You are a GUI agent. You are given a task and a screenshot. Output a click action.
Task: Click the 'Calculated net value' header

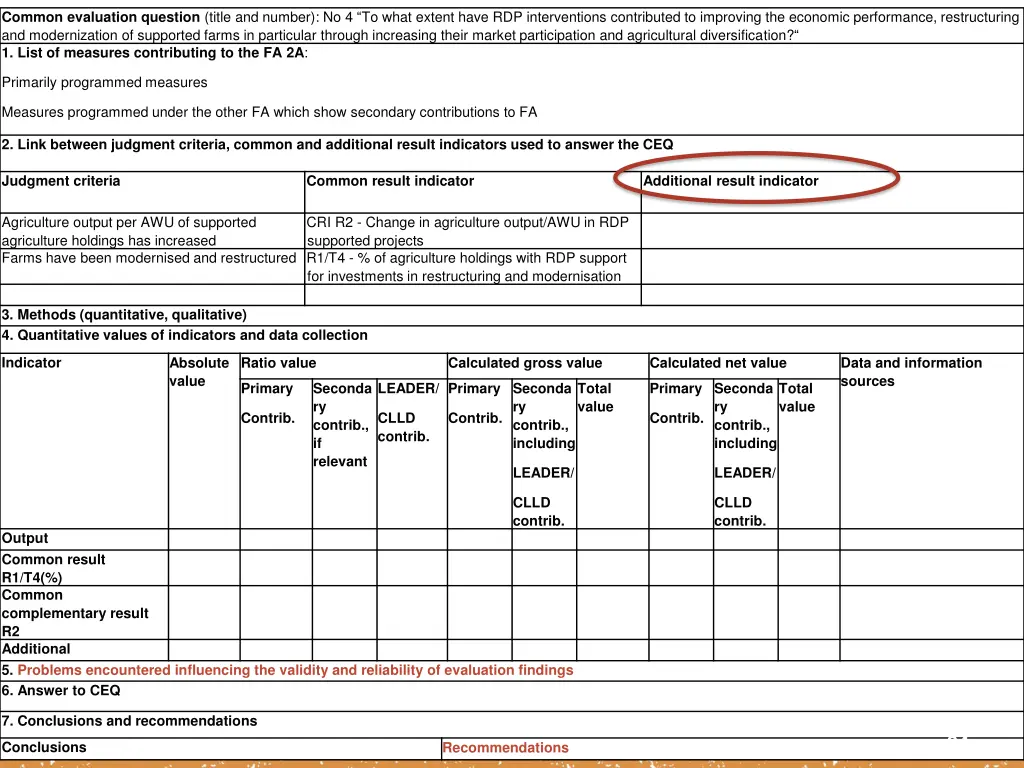[x=718, y=363]
